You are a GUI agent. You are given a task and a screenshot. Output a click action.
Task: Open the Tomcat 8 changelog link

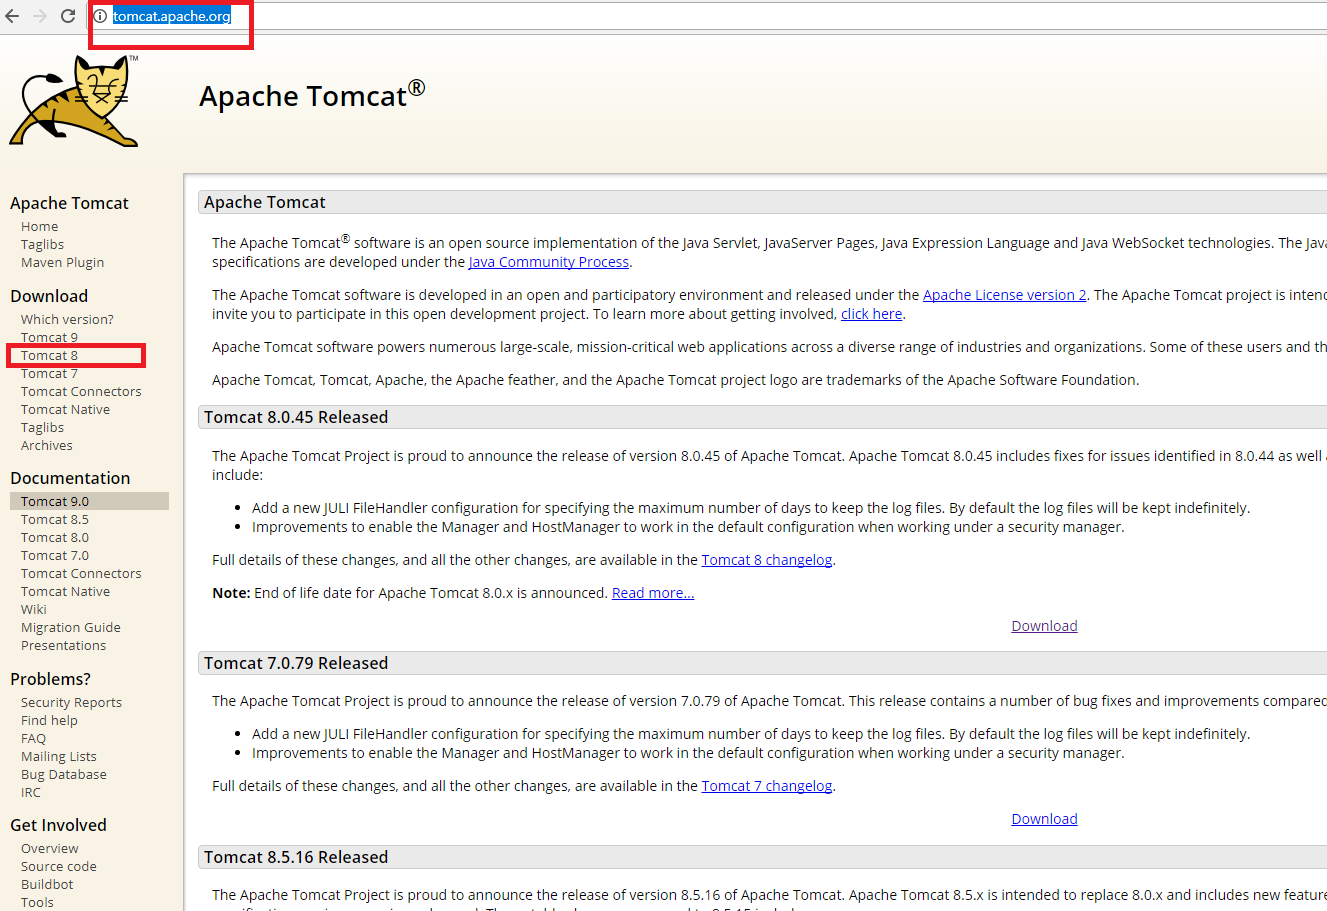tap(767, 560)
